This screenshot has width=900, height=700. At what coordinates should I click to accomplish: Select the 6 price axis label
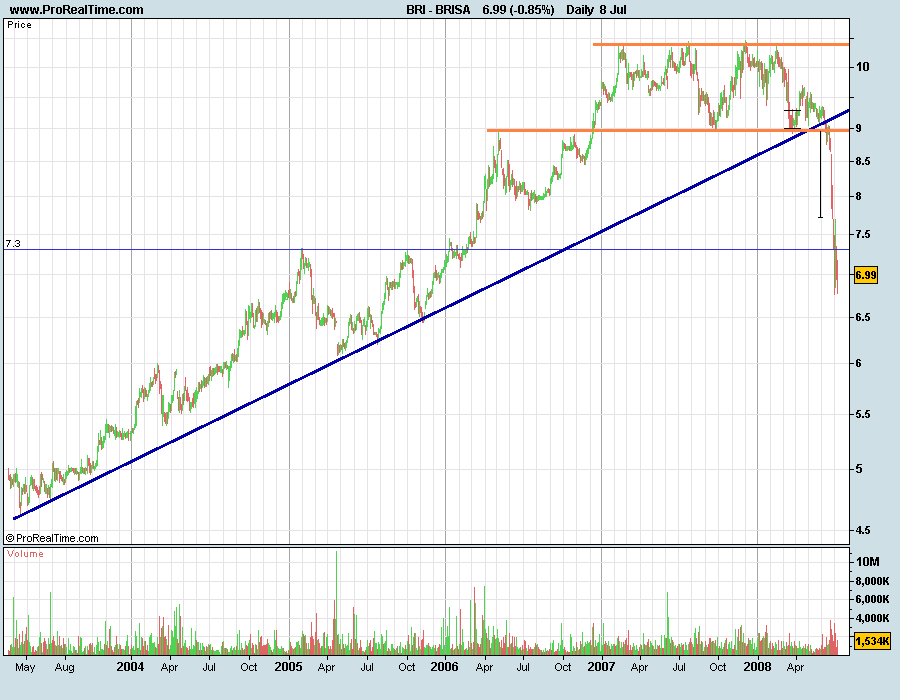point(858,363)
